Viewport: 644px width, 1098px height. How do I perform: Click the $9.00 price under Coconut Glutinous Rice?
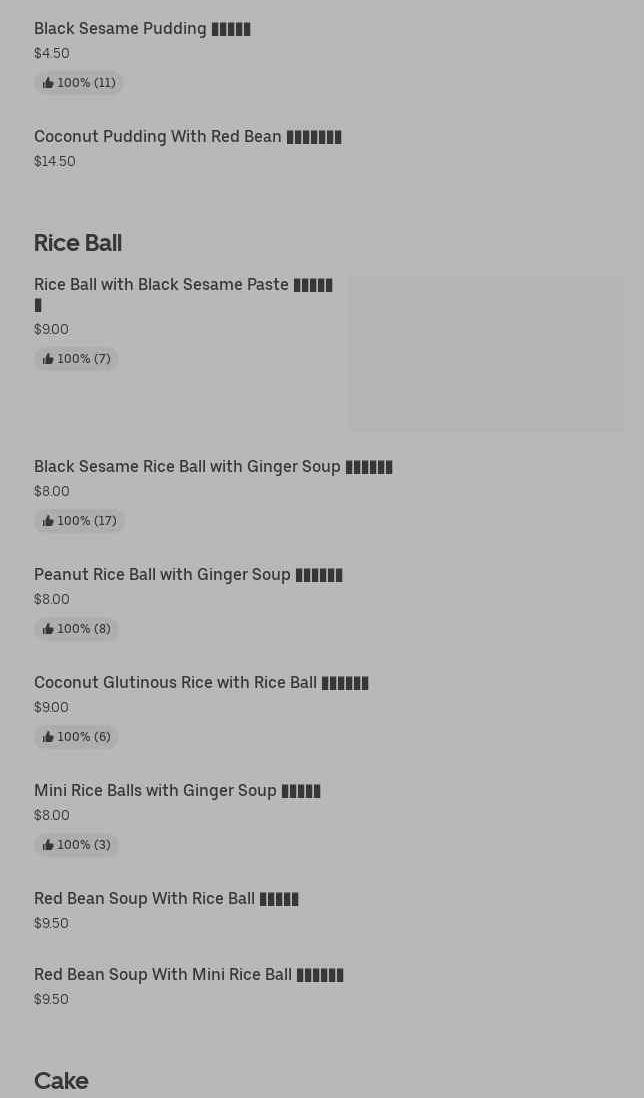51,707
